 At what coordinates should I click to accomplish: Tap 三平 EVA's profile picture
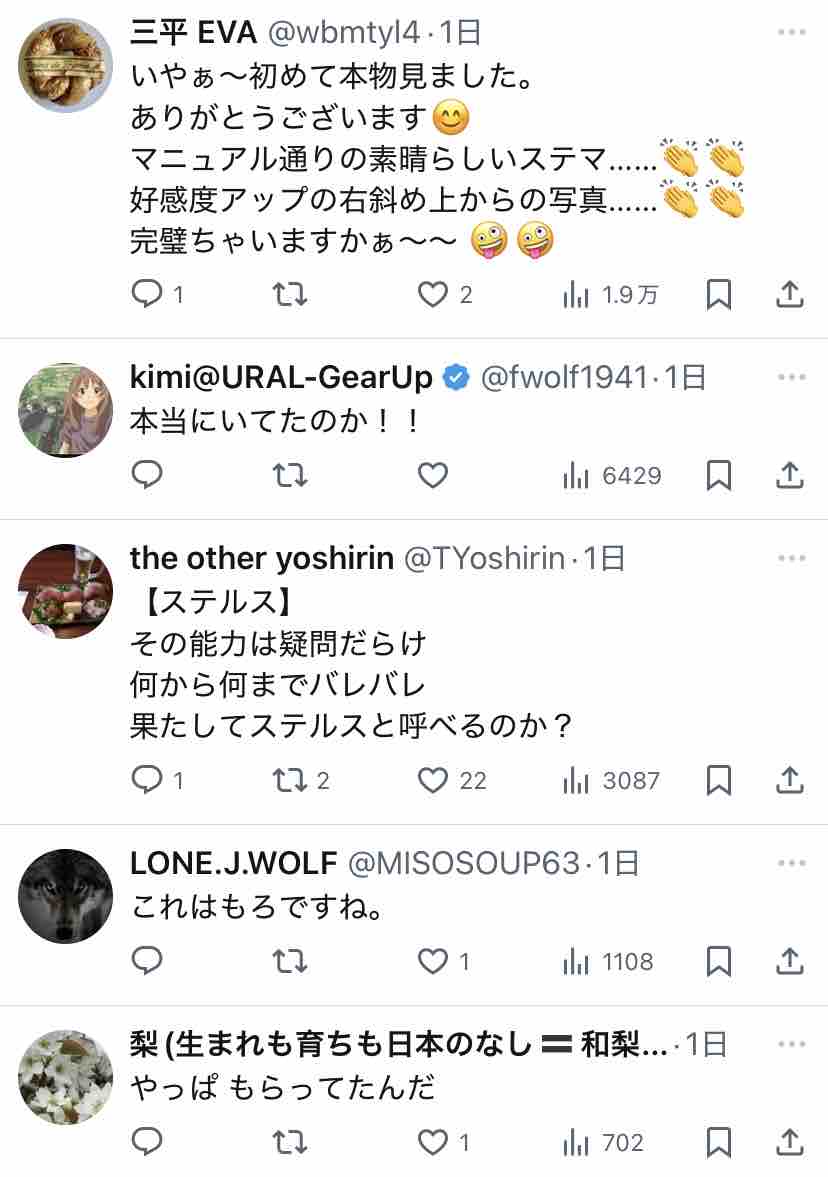coord(66,65)
